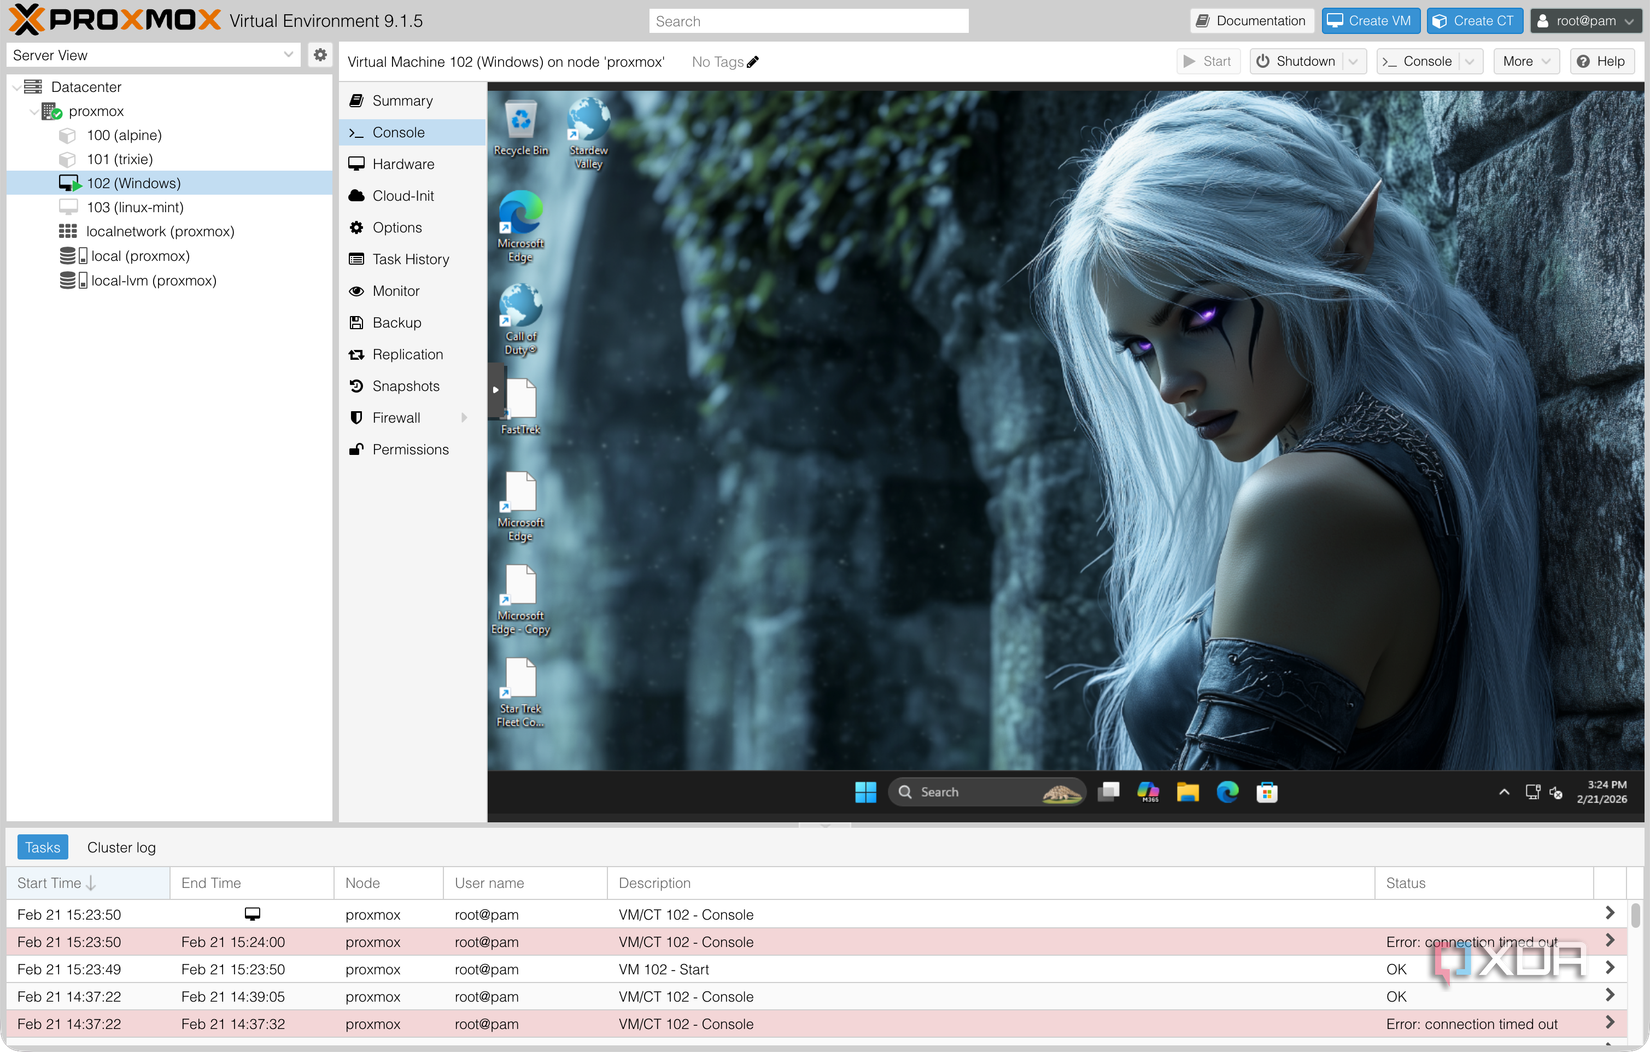Select 103 (linux-mint) in the resource tree

[134, 207]
